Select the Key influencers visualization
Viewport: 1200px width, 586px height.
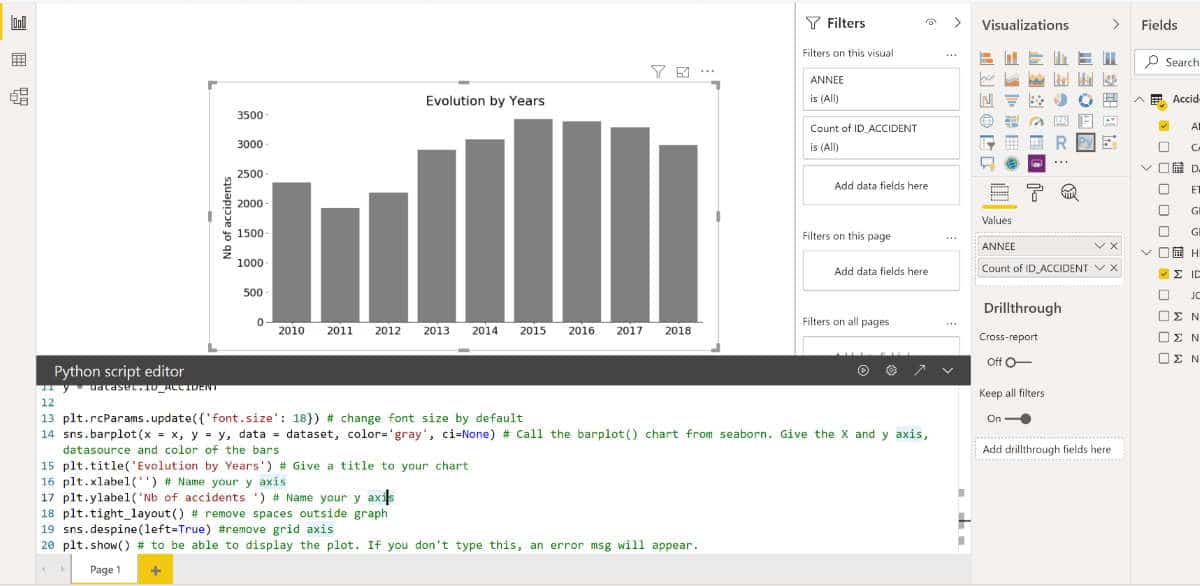pos(1110,142)
